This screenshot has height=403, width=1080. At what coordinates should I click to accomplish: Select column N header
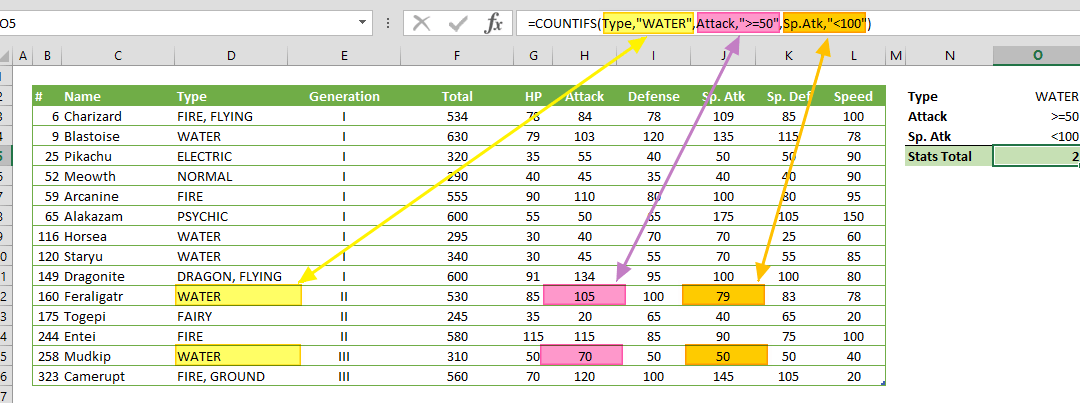click(950, 56)
